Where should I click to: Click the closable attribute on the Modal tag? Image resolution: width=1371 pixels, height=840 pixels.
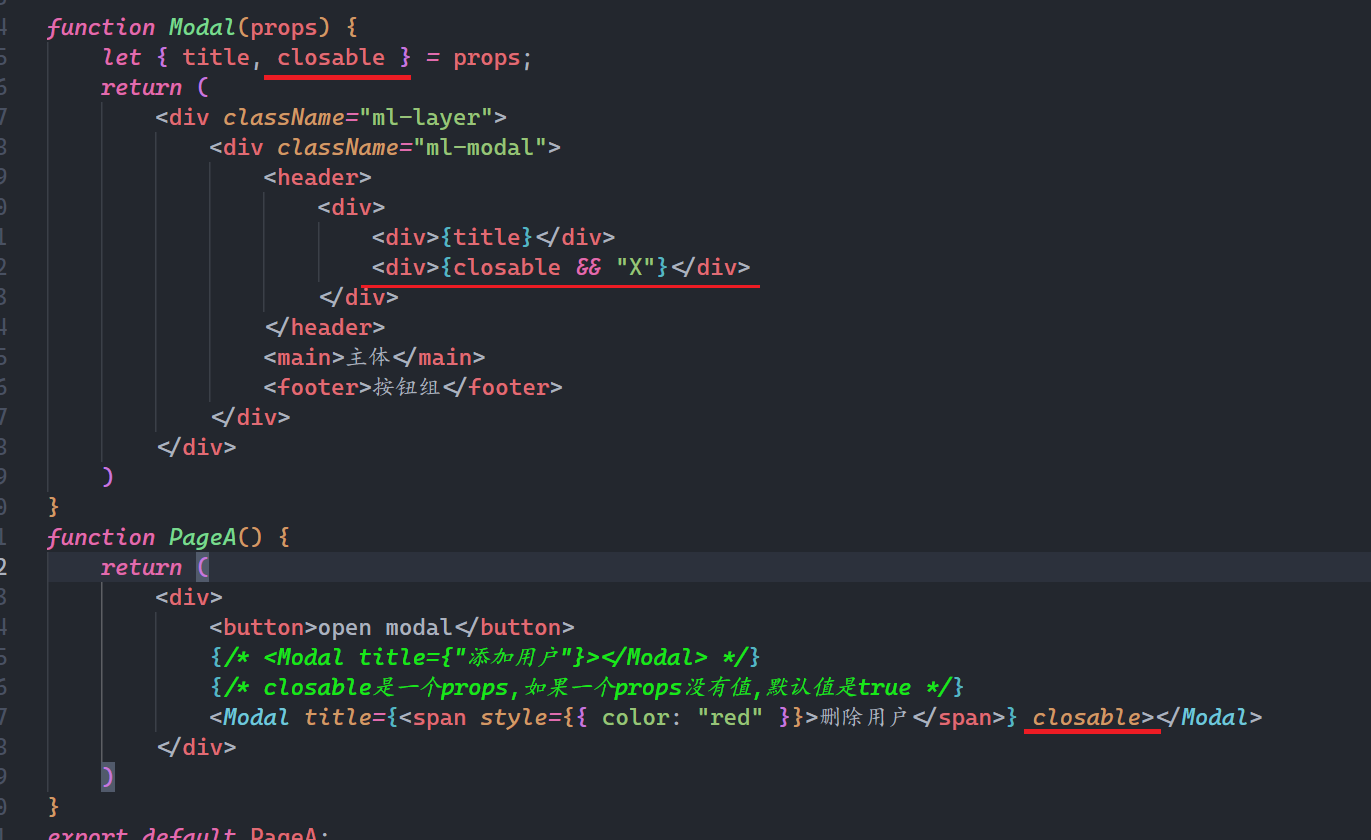click(x=1087, y=717)
